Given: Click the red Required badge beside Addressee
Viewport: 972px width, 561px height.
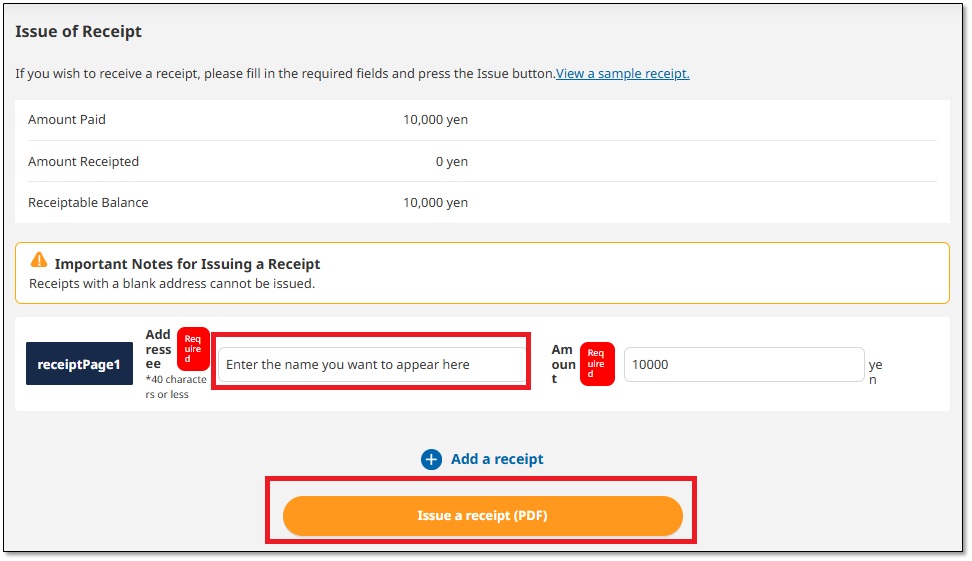Looking at the screenshot, I should pos(193,349).
